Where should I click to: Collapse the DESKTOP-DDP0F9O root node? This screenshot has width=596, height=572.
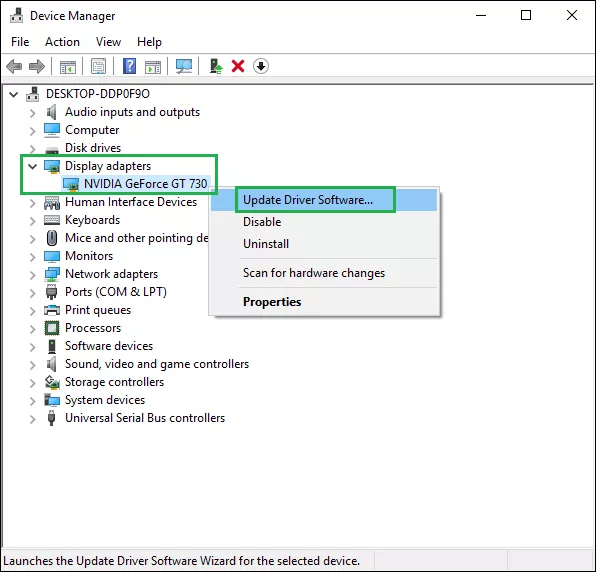[x=14, y=94]
